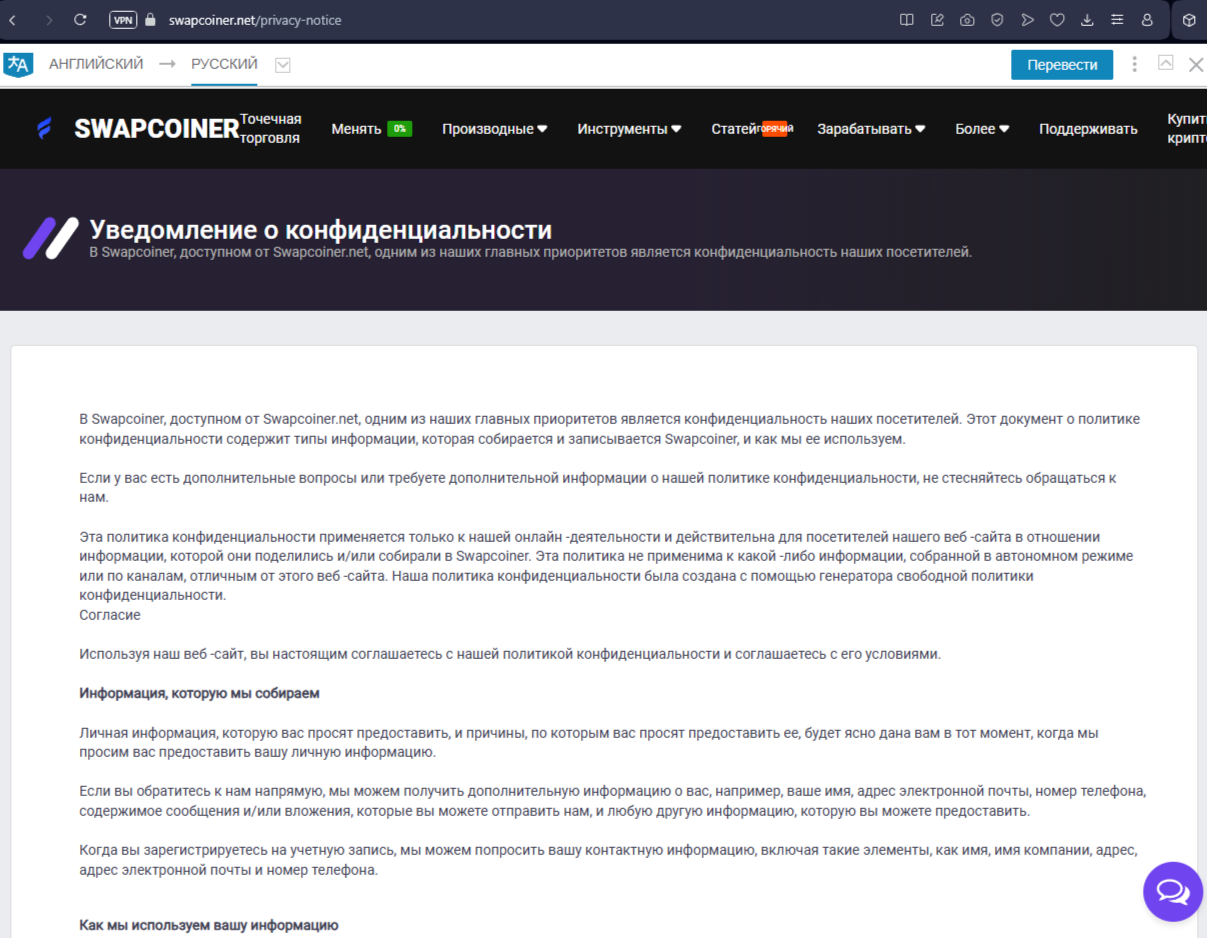Take a snapshot with the camera icon
The height and width of the screenshot is (938, 1207).
(x=967, y=20)
